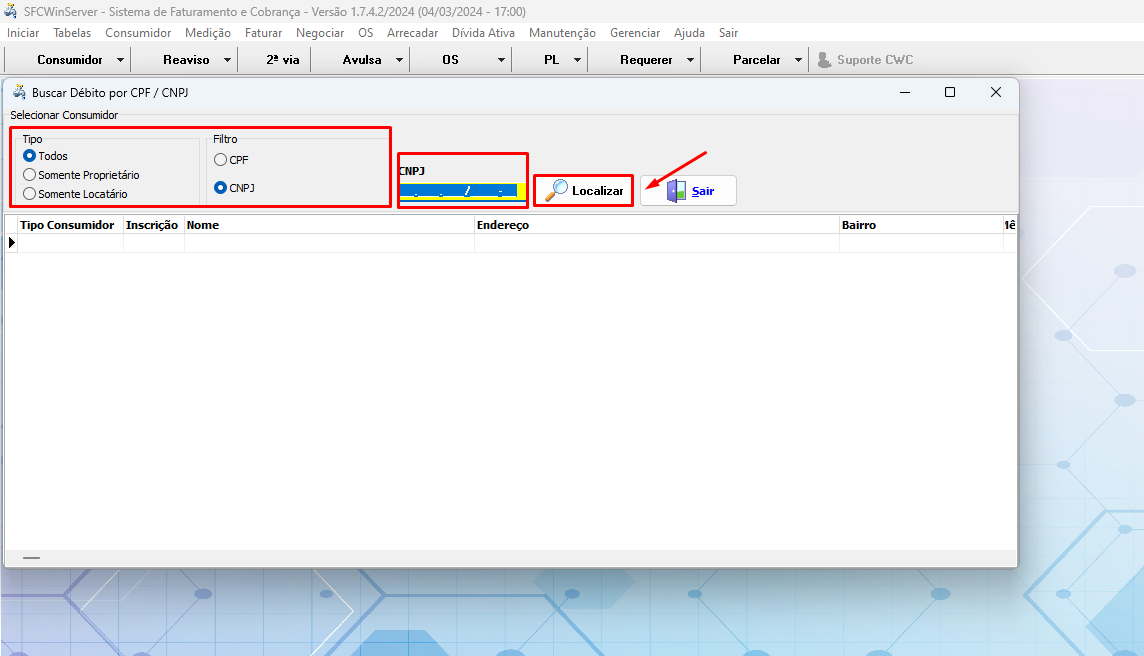Select the Todos radio option

[30, 156]
